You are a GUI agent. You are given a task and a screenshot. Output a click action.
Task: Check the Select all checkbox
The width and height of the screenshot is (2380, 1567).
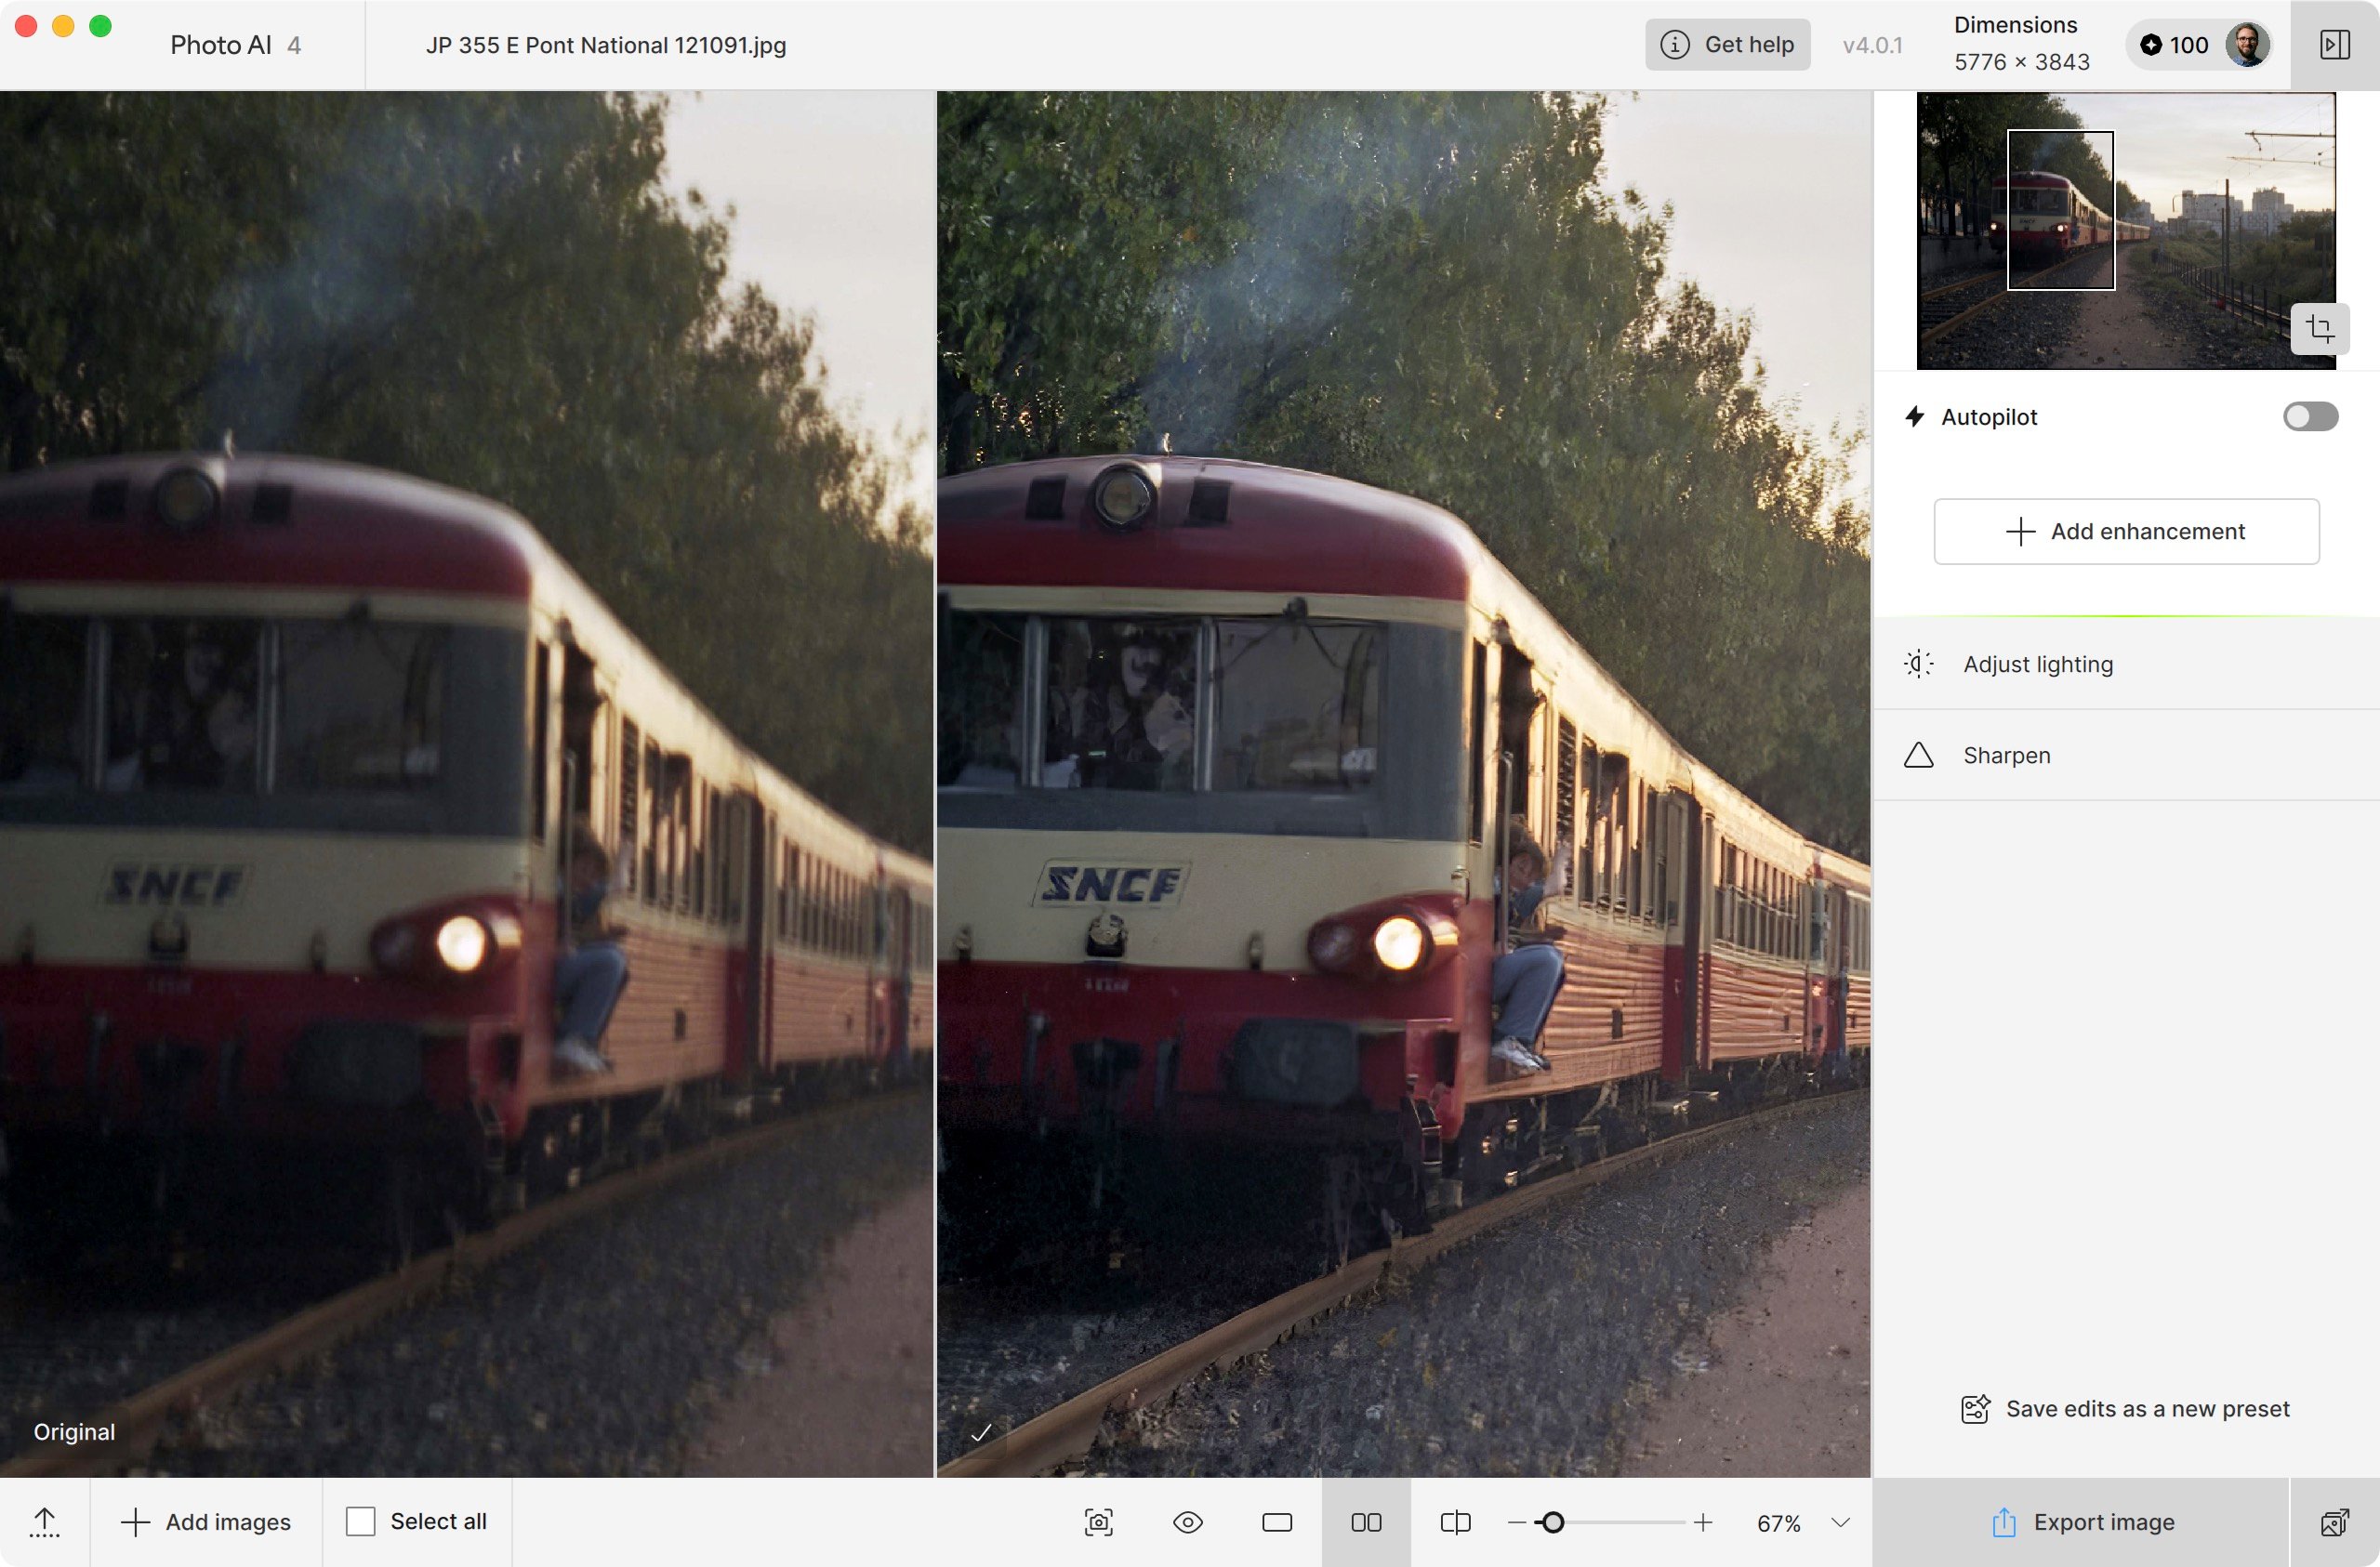pos(360,1521)
